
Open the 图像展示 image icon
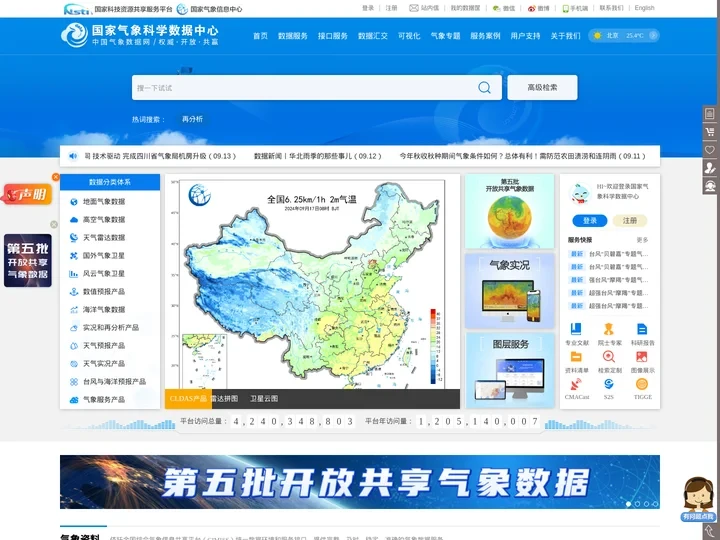click(x=642, y=356)
